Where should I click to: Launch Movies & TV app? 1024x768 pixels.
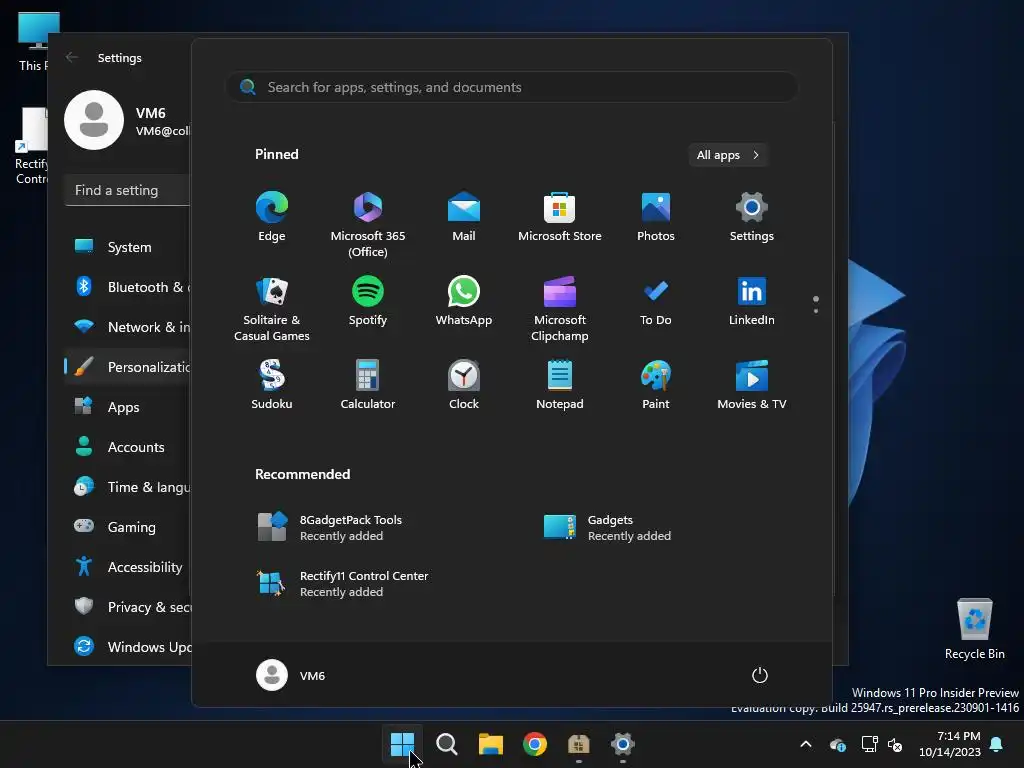click(752, 385)
